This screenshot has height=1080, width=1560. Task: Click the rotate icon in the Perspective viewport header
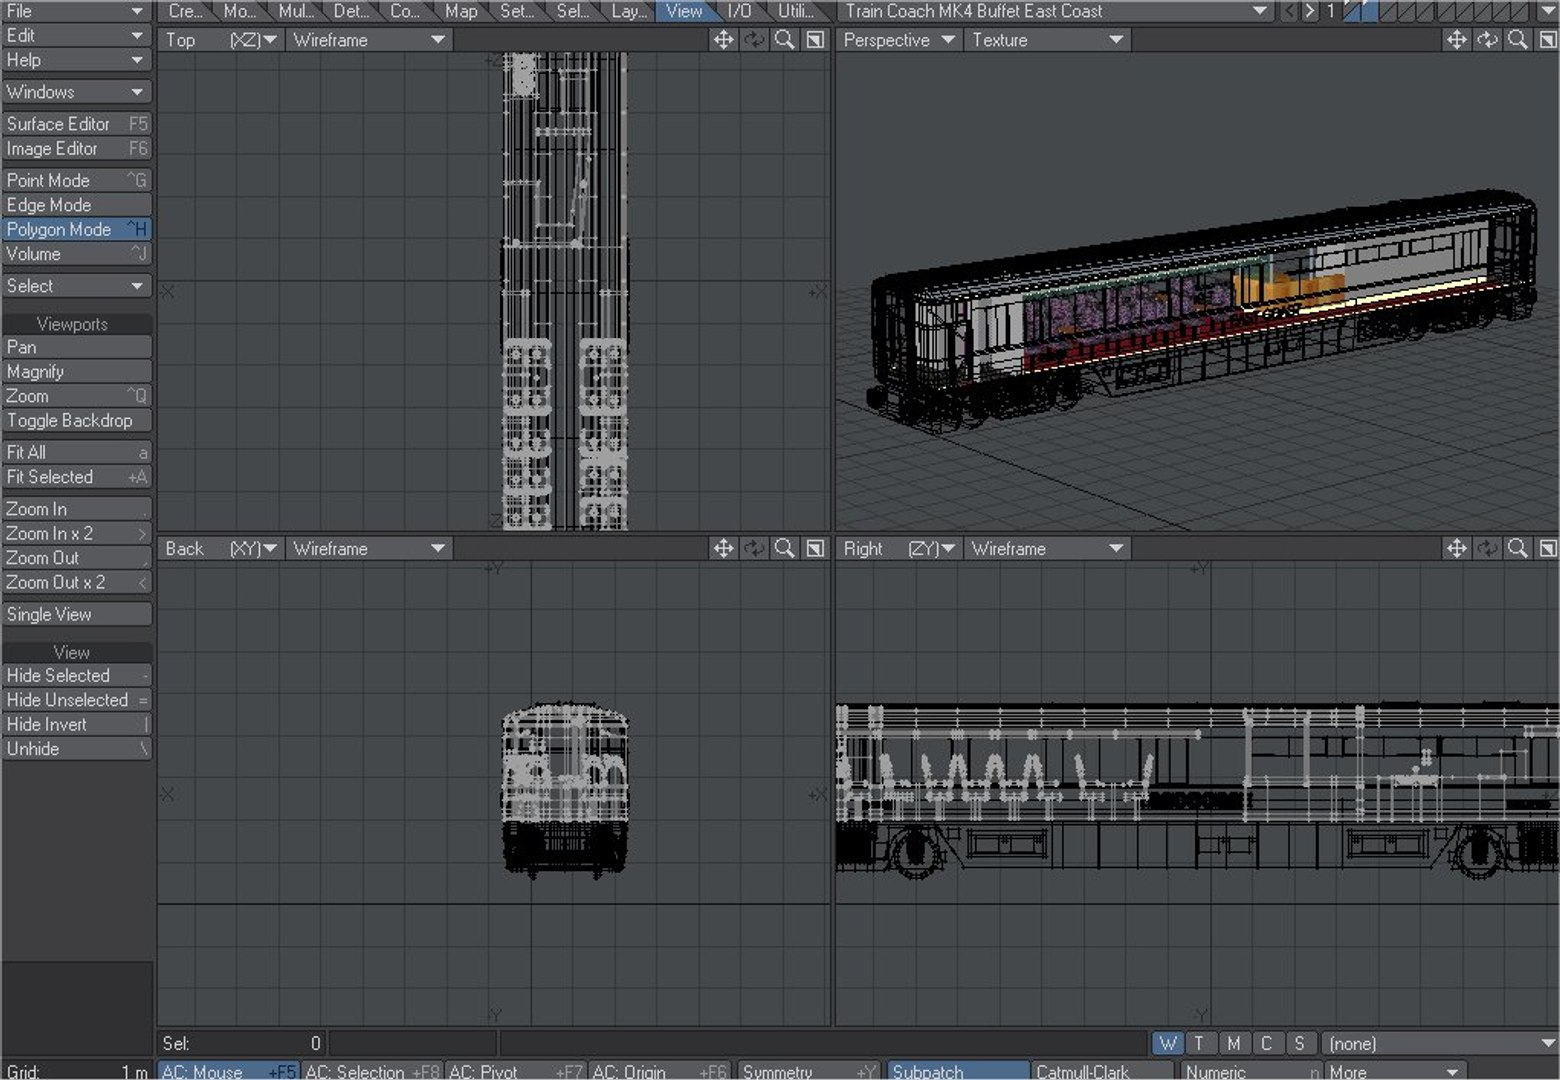(x=1487, y=40)
